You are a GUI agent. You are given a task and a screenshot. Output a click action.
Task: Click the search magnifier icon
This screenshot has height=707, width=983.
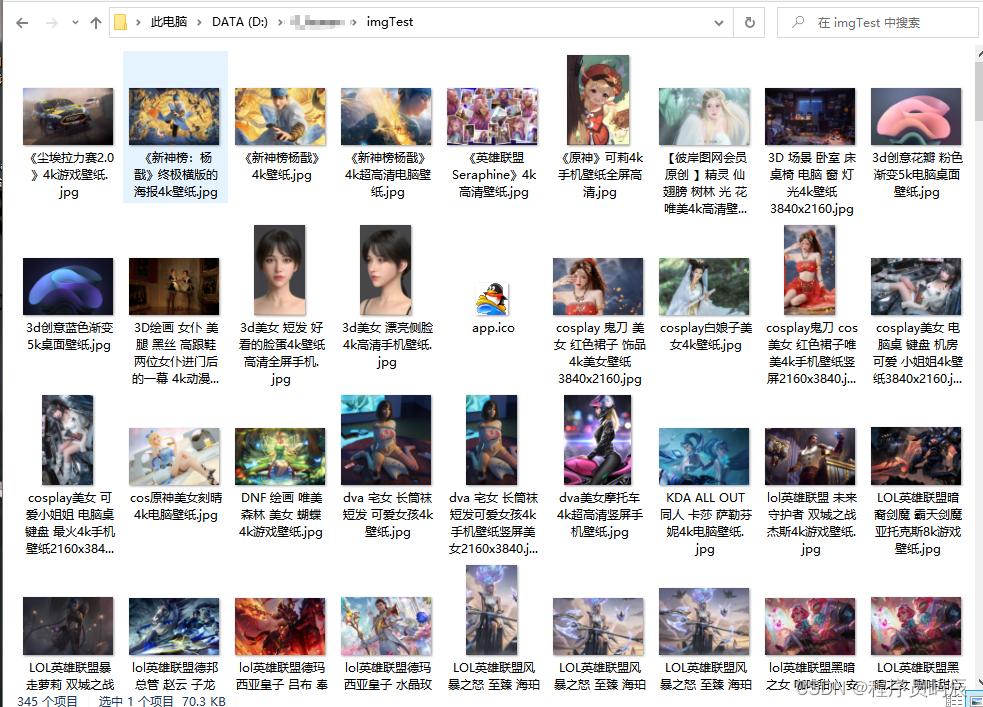798,23
